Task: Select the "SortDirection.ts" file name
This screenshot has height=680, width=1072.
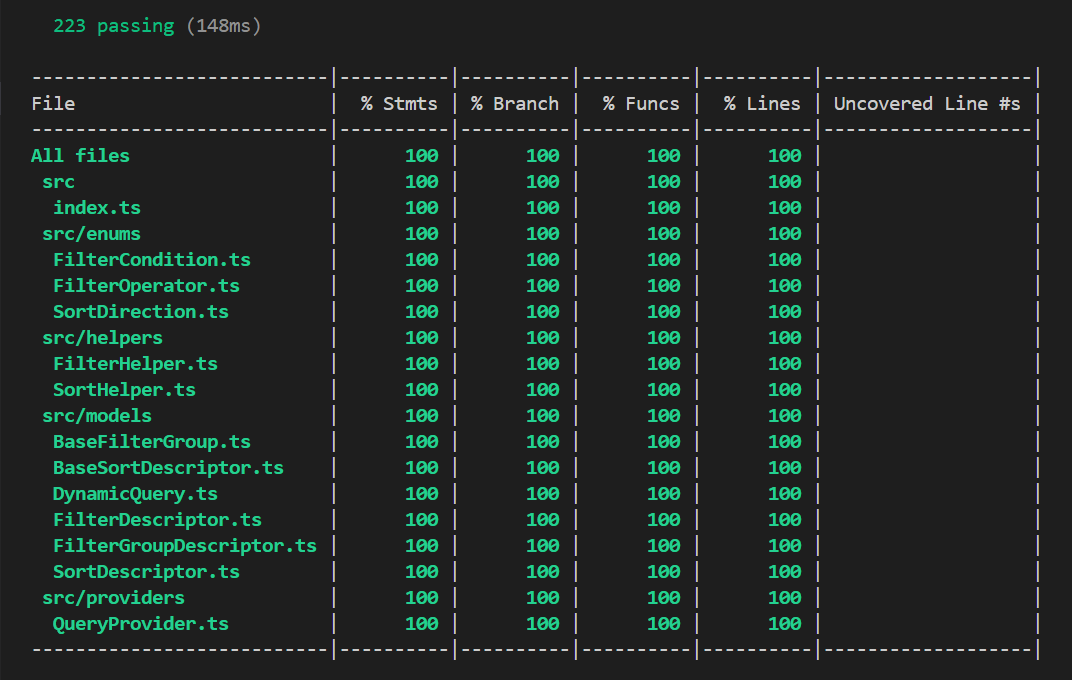Action: 141,312
